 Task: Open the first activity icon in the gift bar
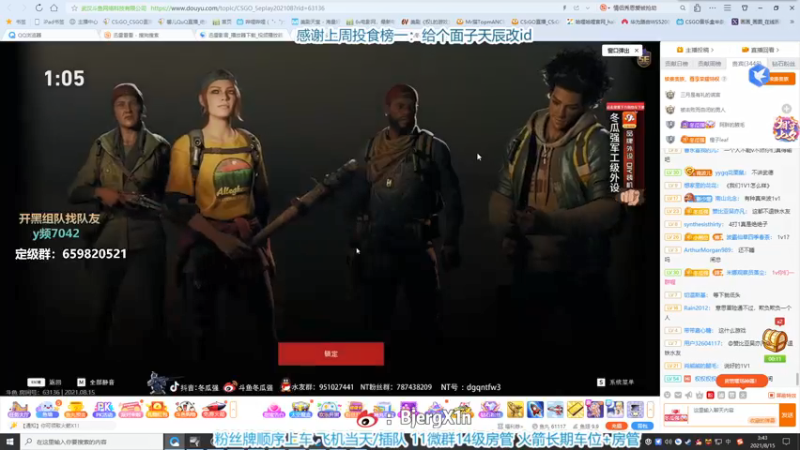[x=19, y=410]
